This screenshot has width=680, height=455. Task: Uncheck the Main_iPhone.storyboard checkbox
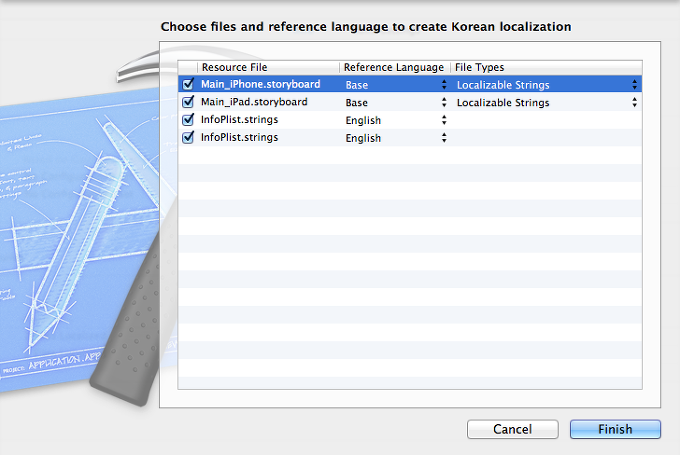click(188, 84)
